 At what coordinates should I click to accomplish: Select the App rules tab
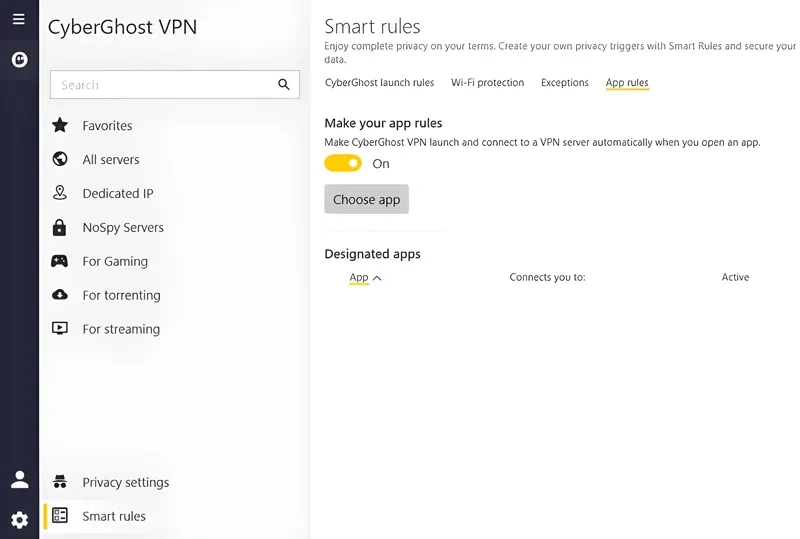point(627,83)
